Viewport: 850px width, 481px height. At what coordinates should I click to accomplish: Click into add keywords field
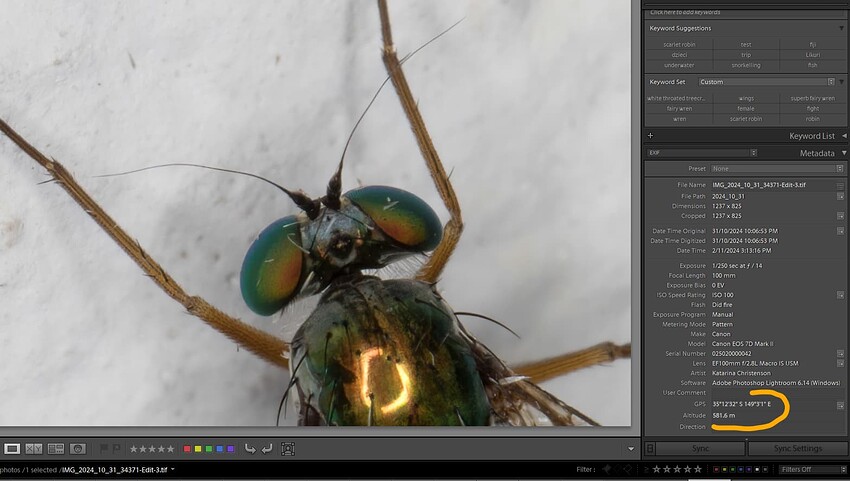click(x=744, y=12)
